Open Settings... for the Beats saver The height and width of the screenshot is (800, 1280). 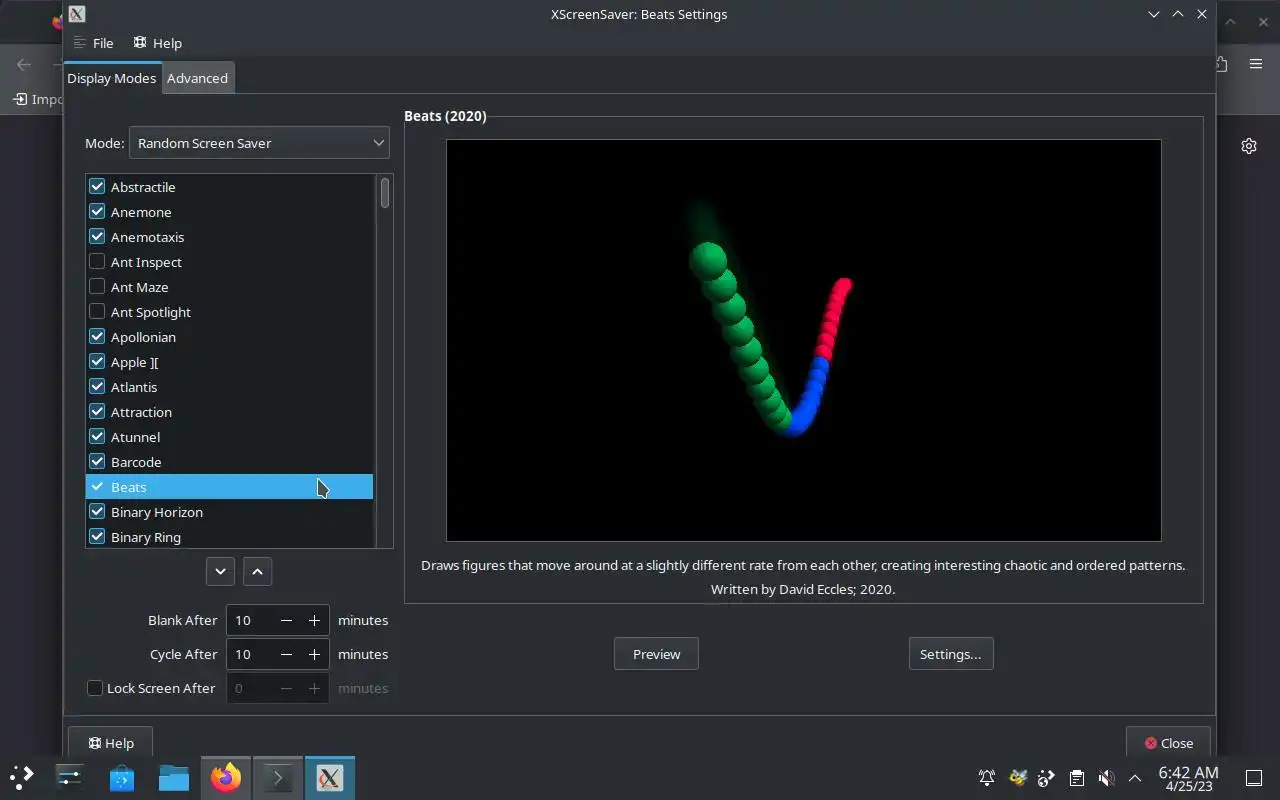pos(950,654)
